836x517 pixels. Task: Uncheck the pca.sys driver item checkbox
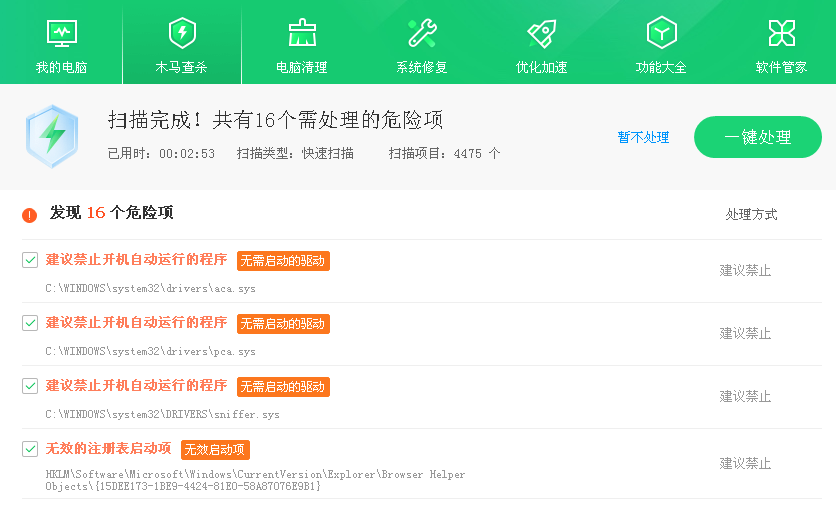[30, 323]
